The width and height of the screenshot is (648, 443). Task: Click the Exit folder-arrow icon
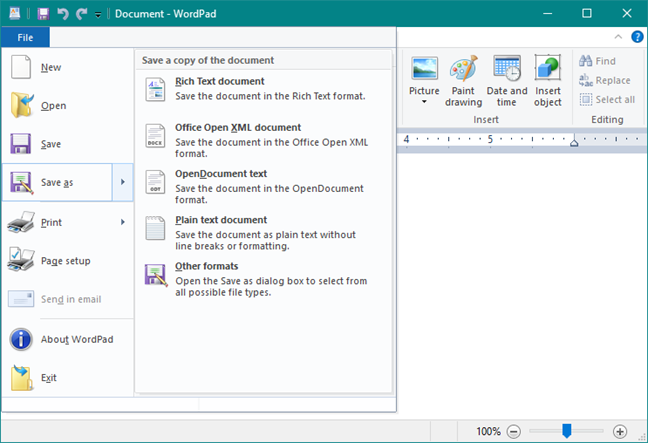coord(21,377)
